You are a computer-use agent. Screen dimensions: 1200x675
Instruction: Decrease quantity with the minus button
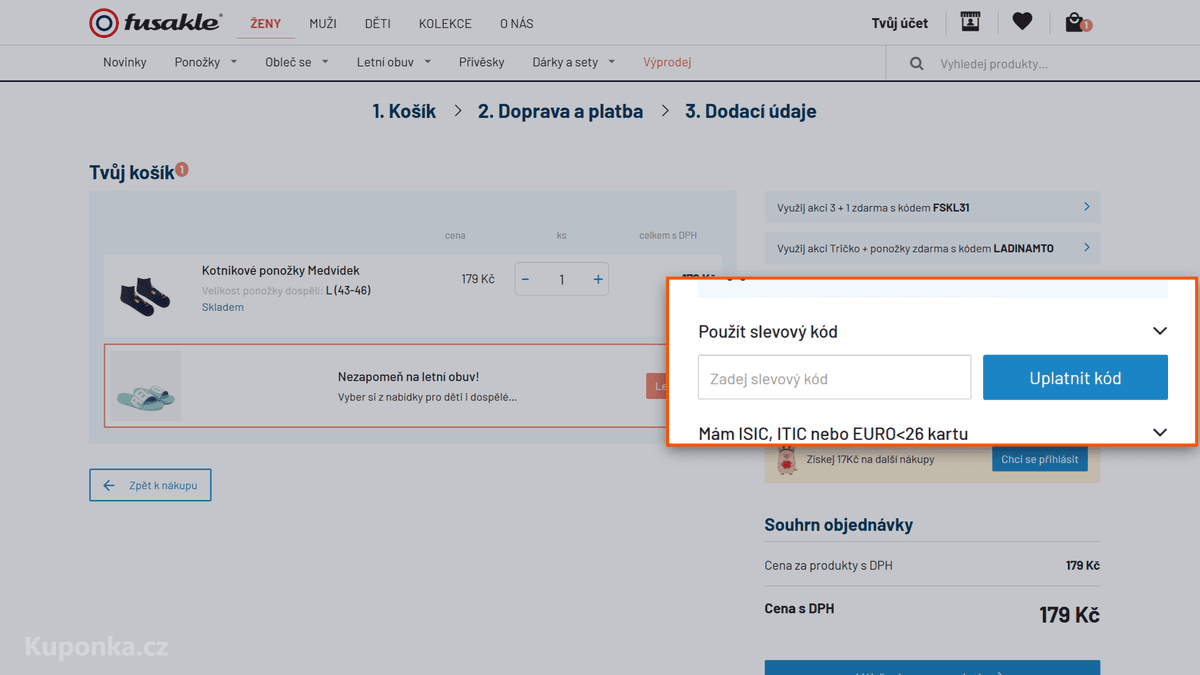coord(526,279)
